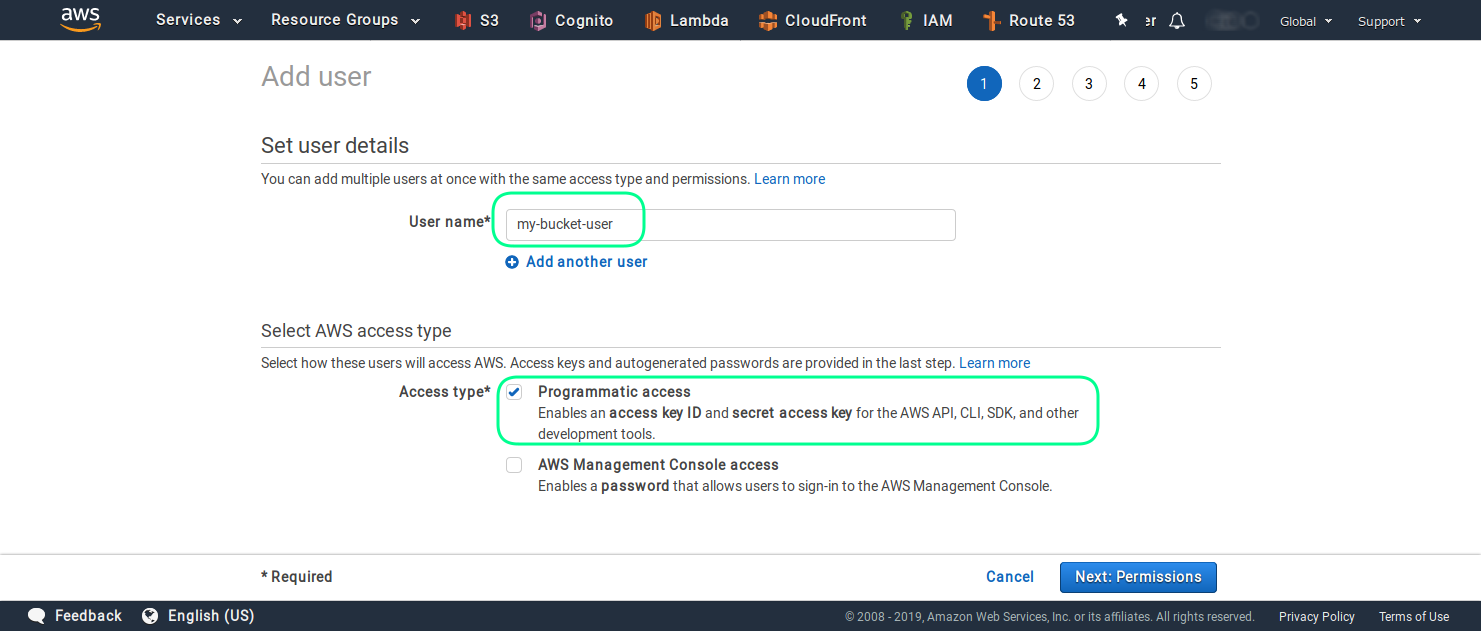1481x631 pixels.
Task: Click the AWS logo to go home
Action: coord(80,20)
